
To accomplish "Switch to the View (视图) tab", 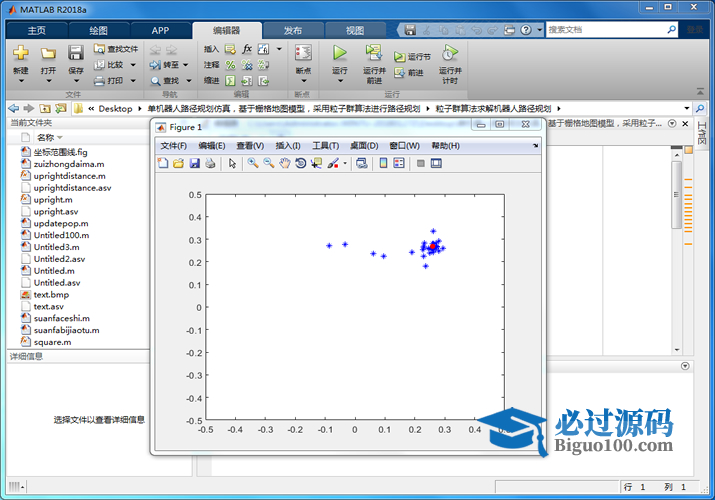I will point(355,31).
